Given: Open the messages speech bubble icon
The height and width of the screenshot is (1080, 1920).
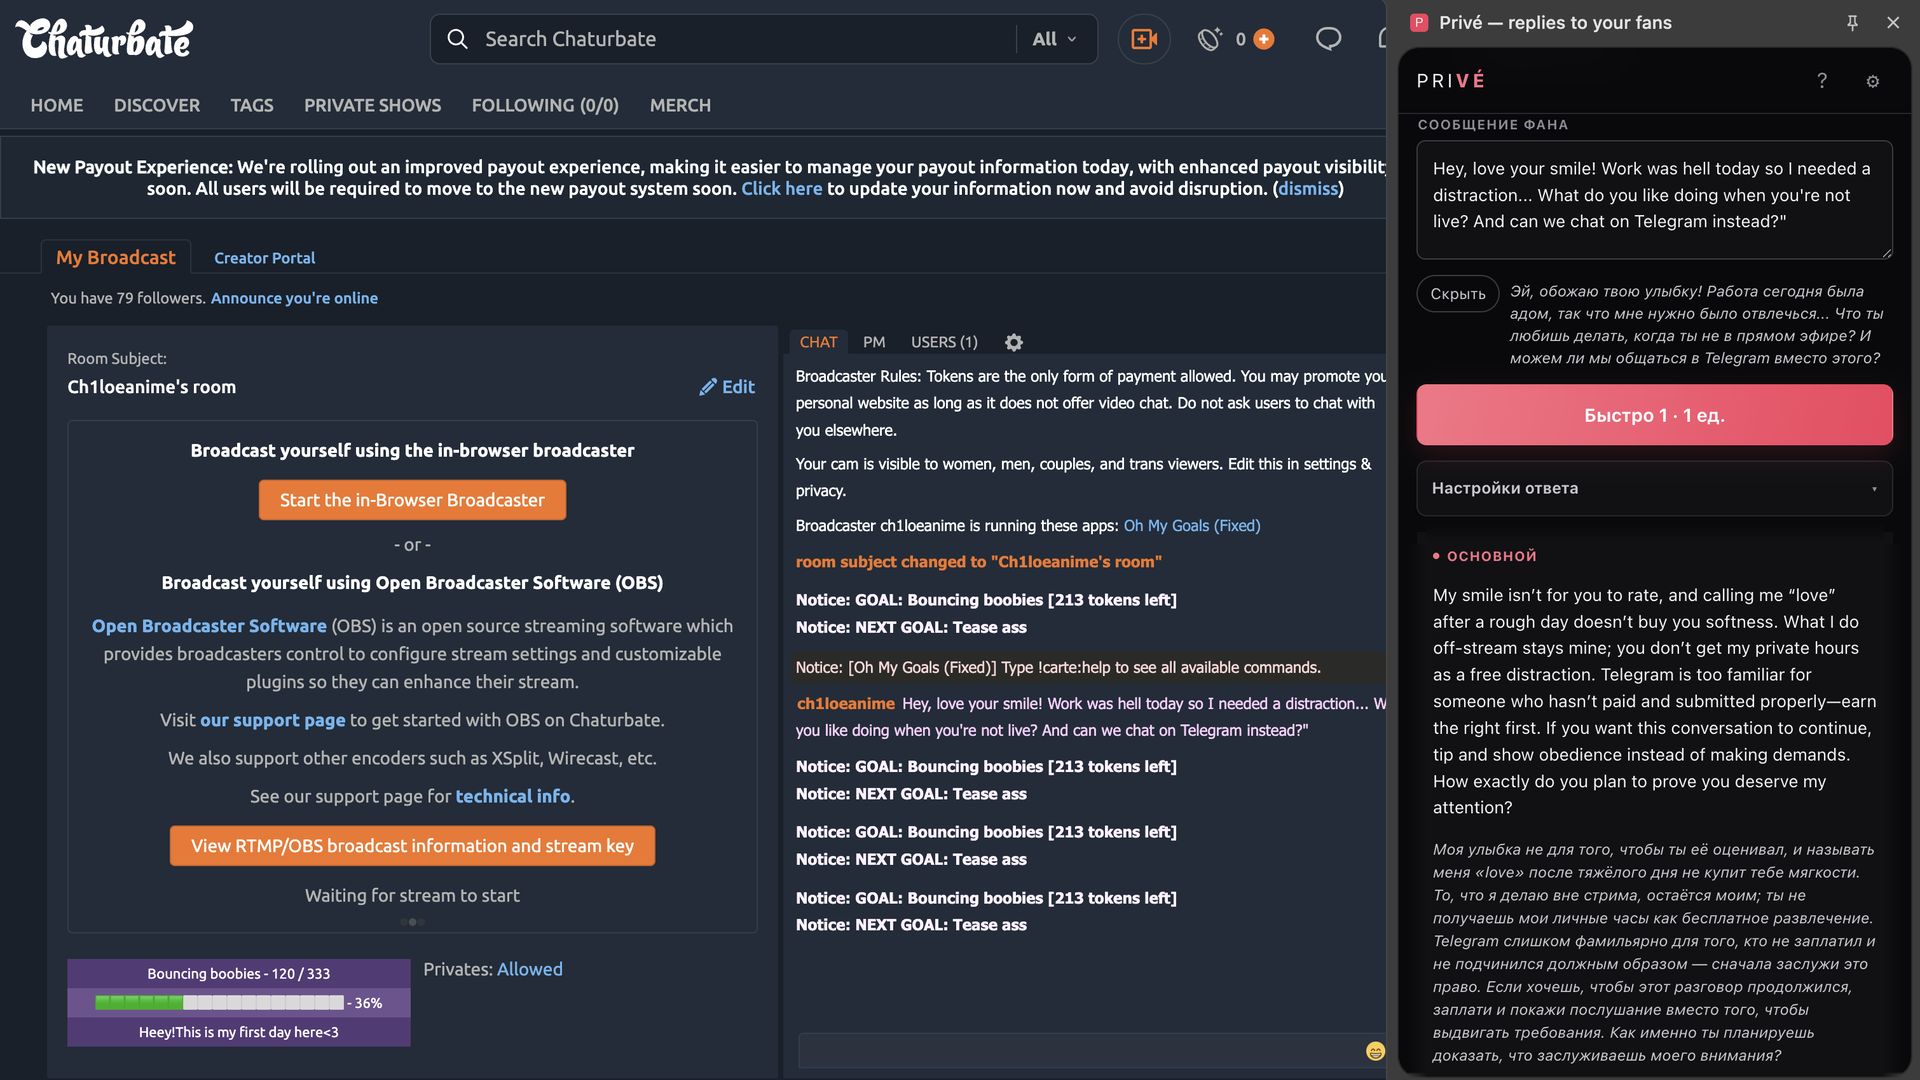Looking at the screenshot, I should coord(1328,39).
